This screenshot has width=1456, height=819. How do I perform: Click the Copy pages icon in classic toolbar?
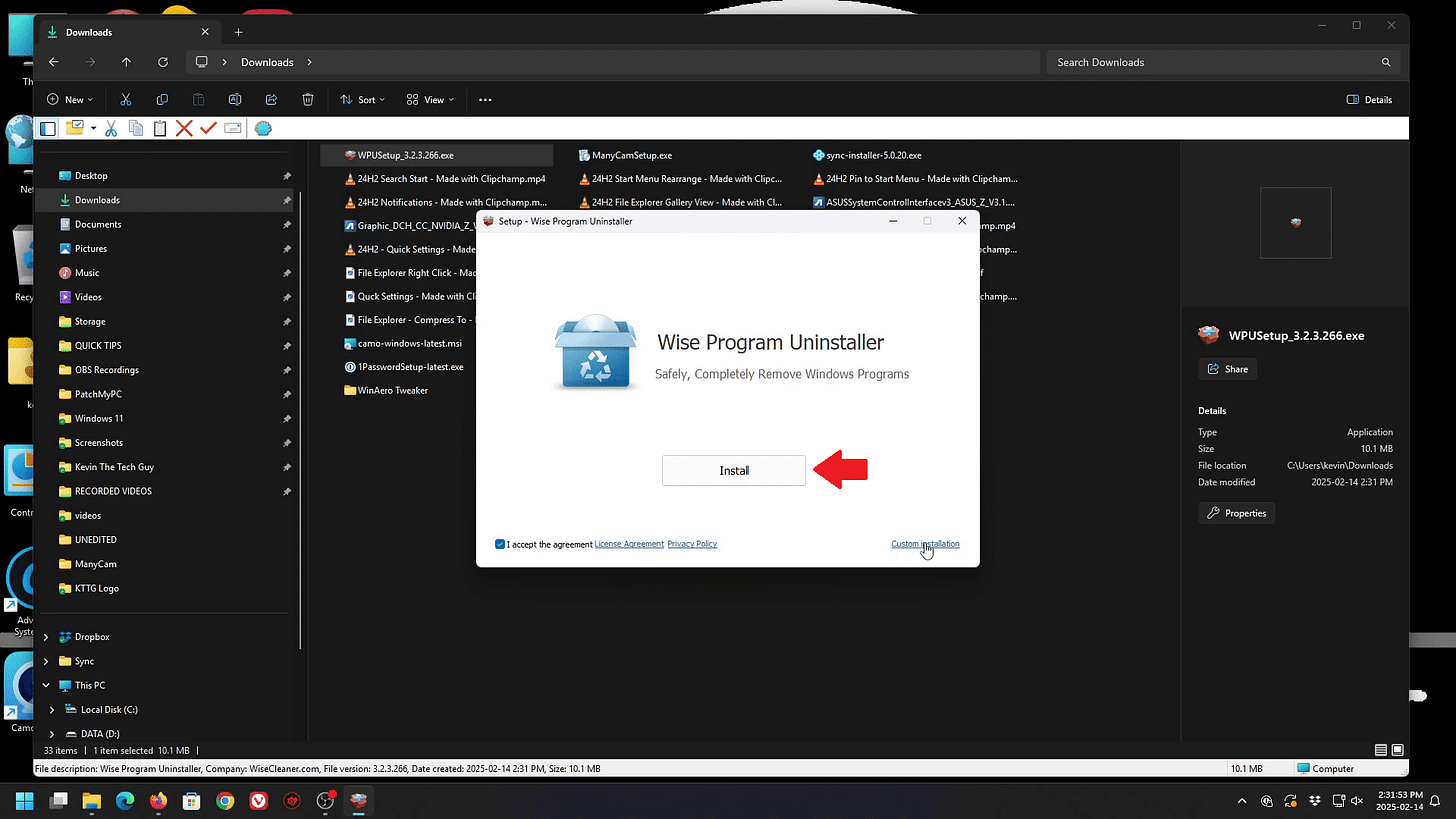pyautogui.click(x=135, y=128)
